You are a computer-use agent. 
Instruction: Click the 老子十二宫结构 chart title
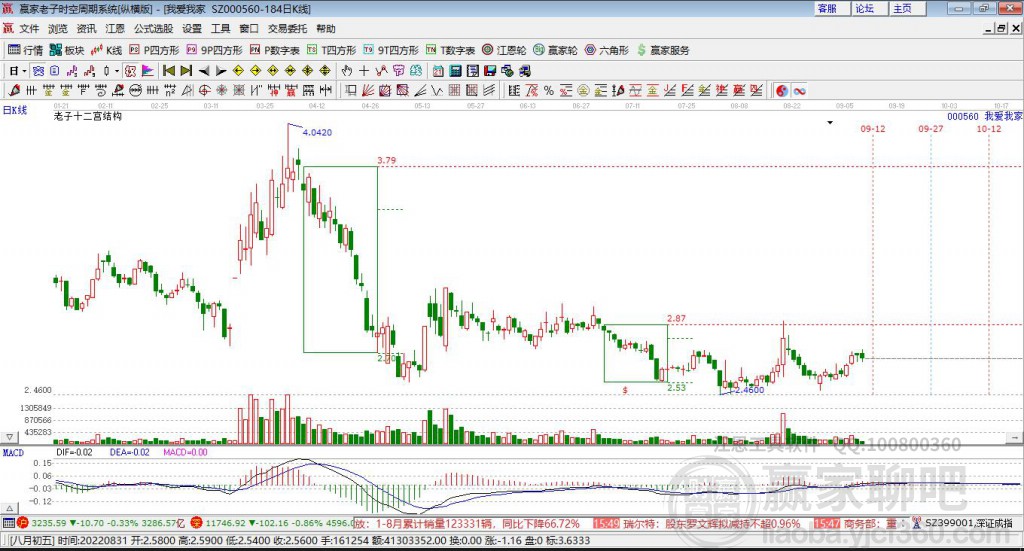[x=88, y=116]
